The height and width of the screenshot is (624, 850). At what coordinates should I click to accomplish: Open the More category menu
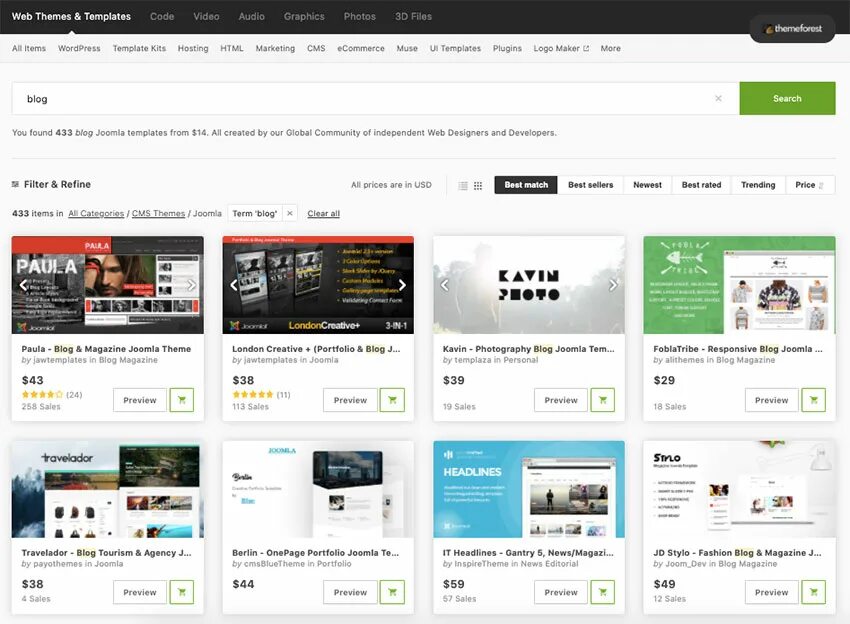pyautogui.click(x=610, y=48)
